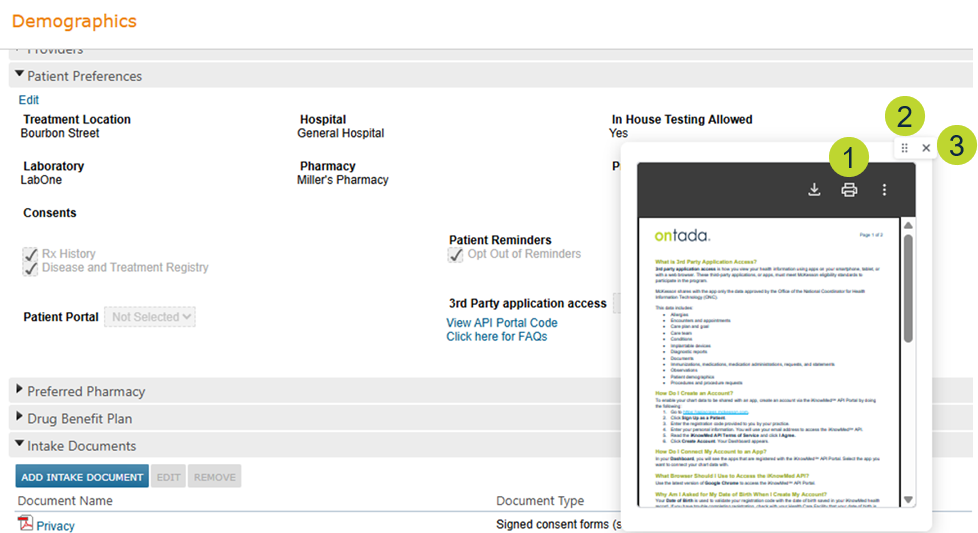
Task: Expand the Drug Benefit Plan section
Action: (19, 418)
